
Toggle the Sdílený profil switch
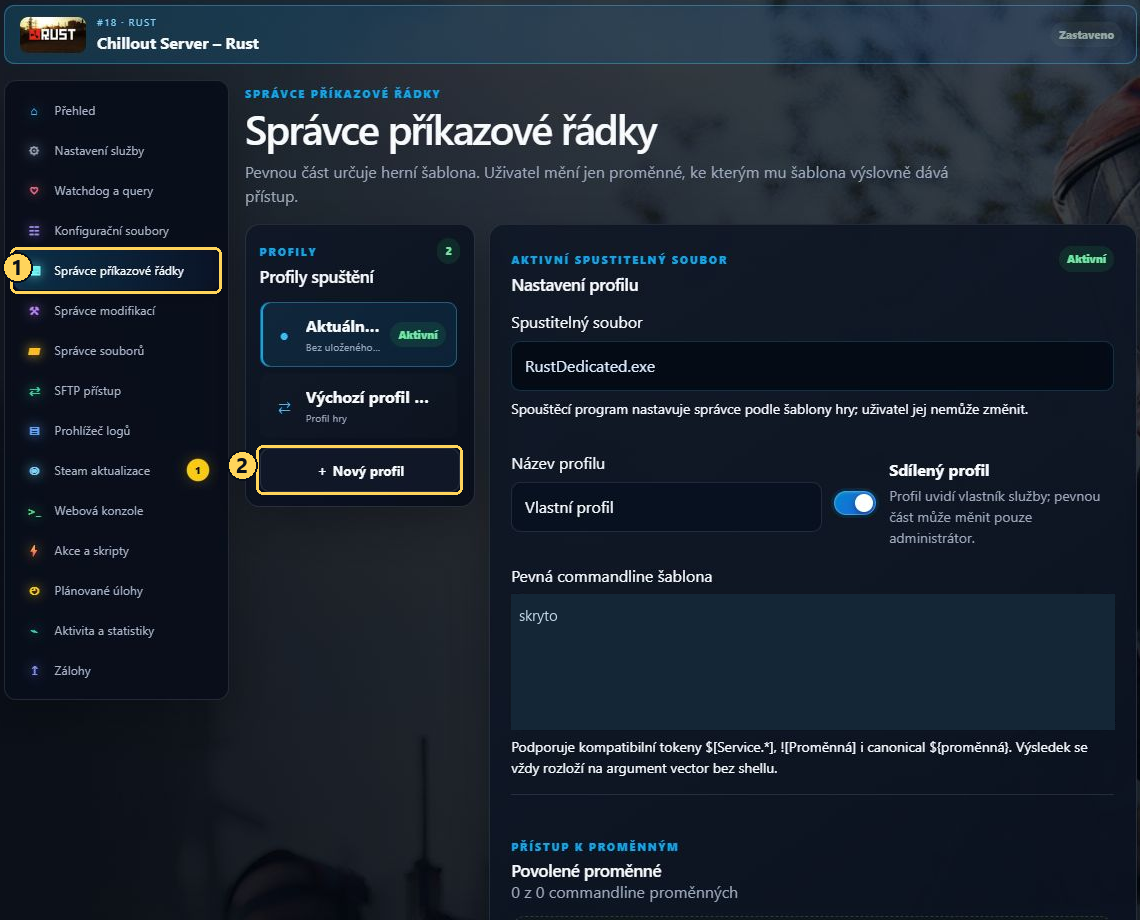tap(854, 503)
